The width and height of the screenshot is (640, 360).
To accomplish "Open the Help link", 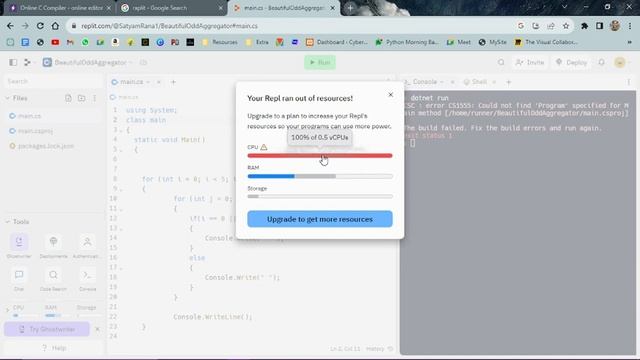I will 54,348.
